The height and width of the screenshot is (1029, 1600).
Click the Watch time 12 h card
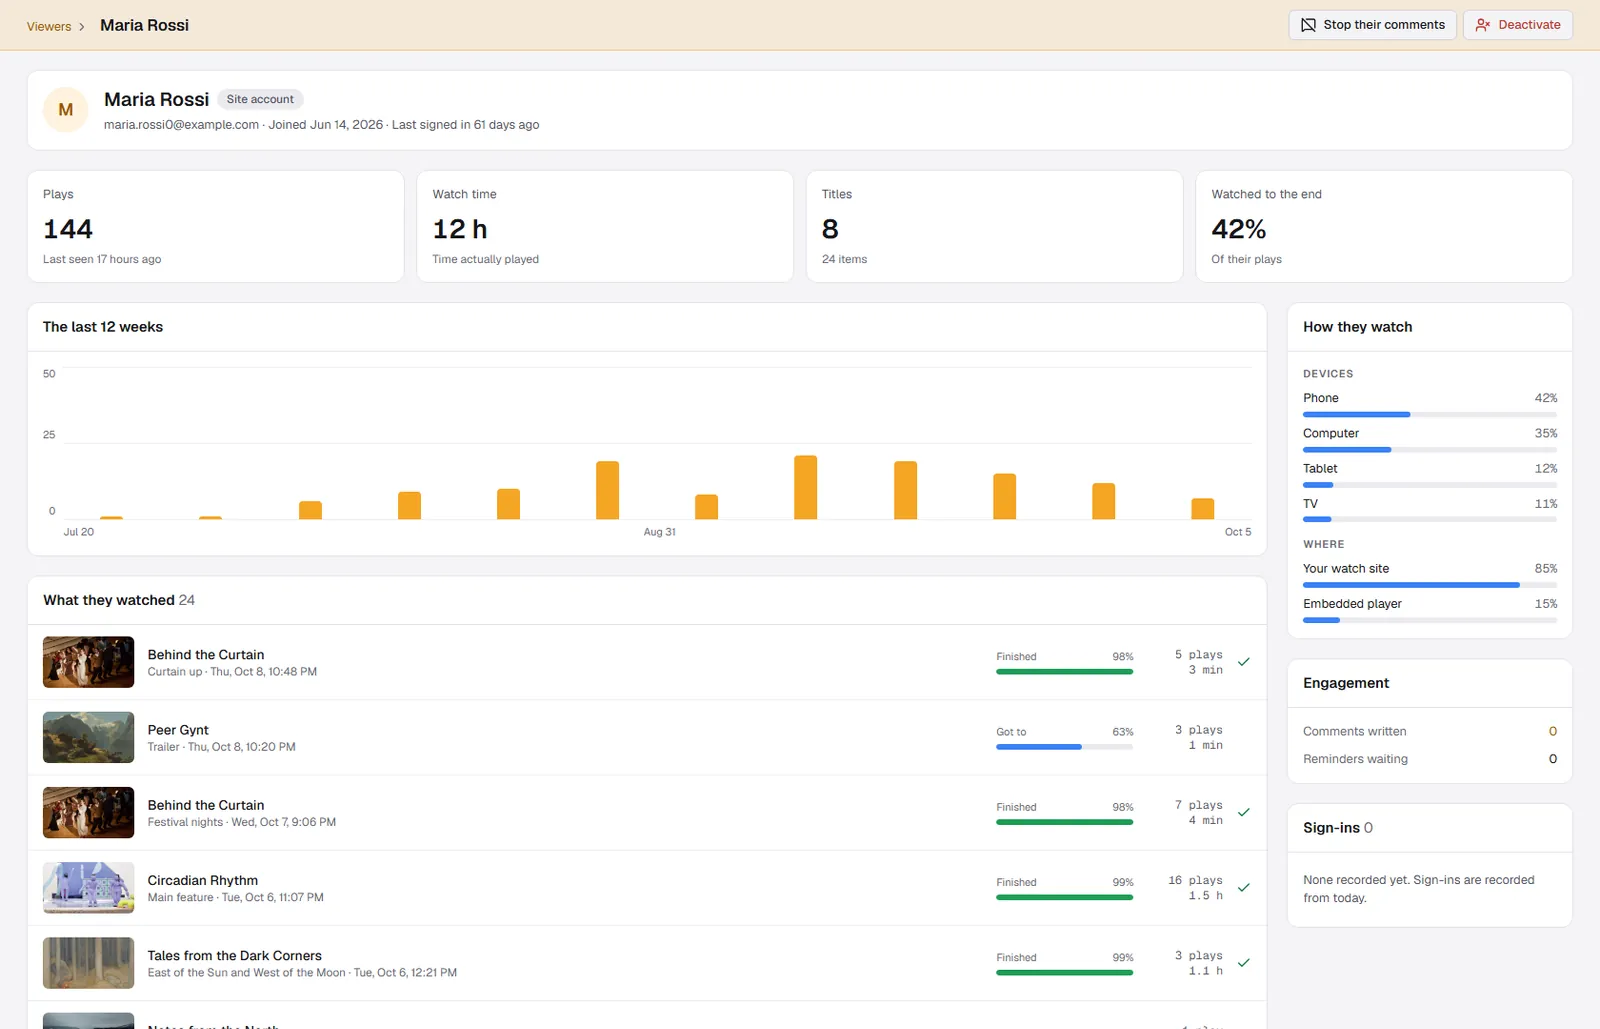(605, 226)
